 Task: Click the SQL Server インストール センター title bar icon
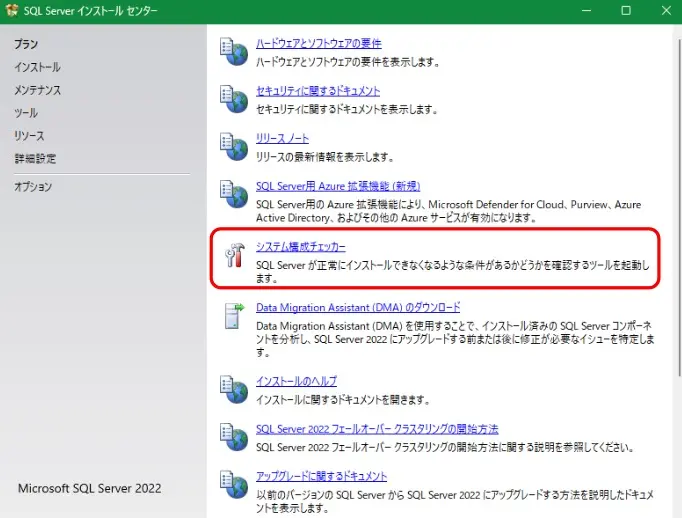pyautogui.click(x=12, y=10)
